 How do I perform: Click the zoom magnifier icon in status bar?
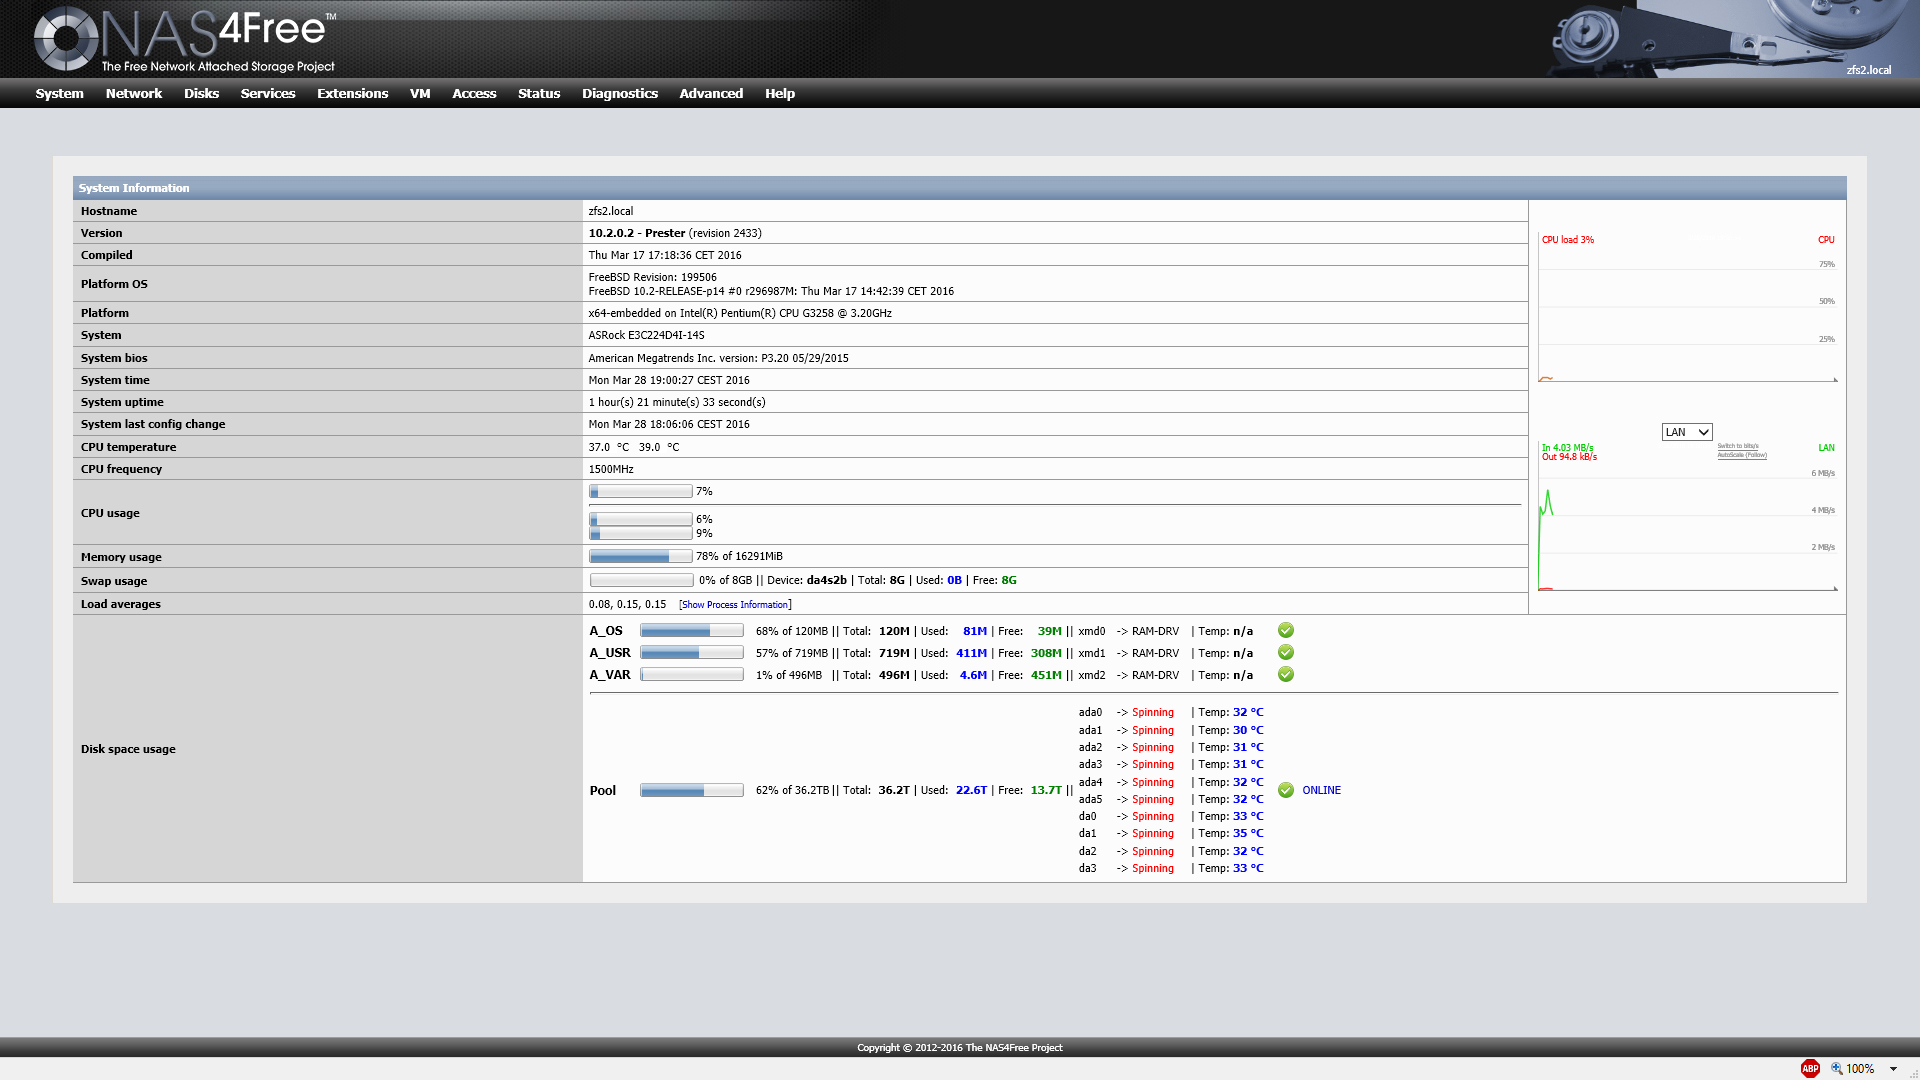pyautogui.click(x=1836, y=1068)
